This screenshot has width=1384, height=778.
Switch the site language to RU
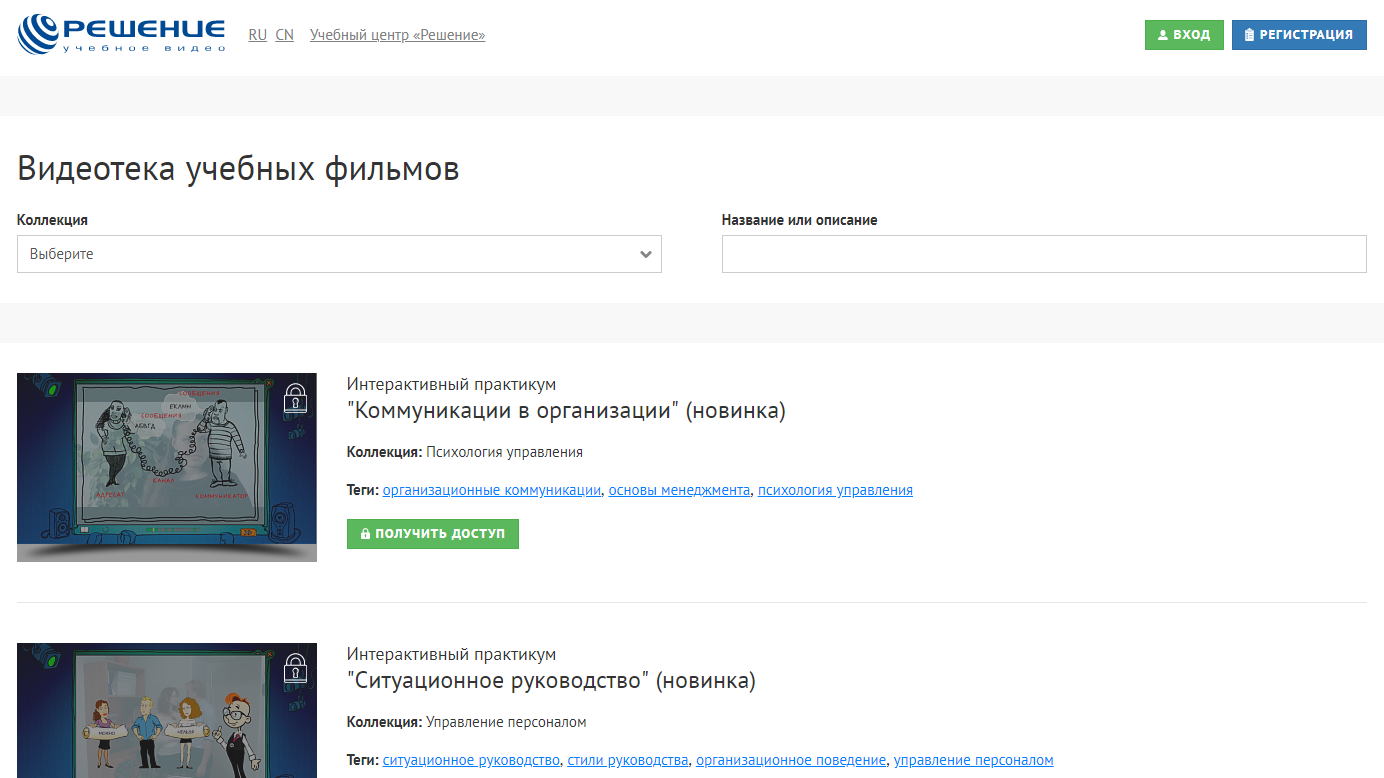coord(257,35)
